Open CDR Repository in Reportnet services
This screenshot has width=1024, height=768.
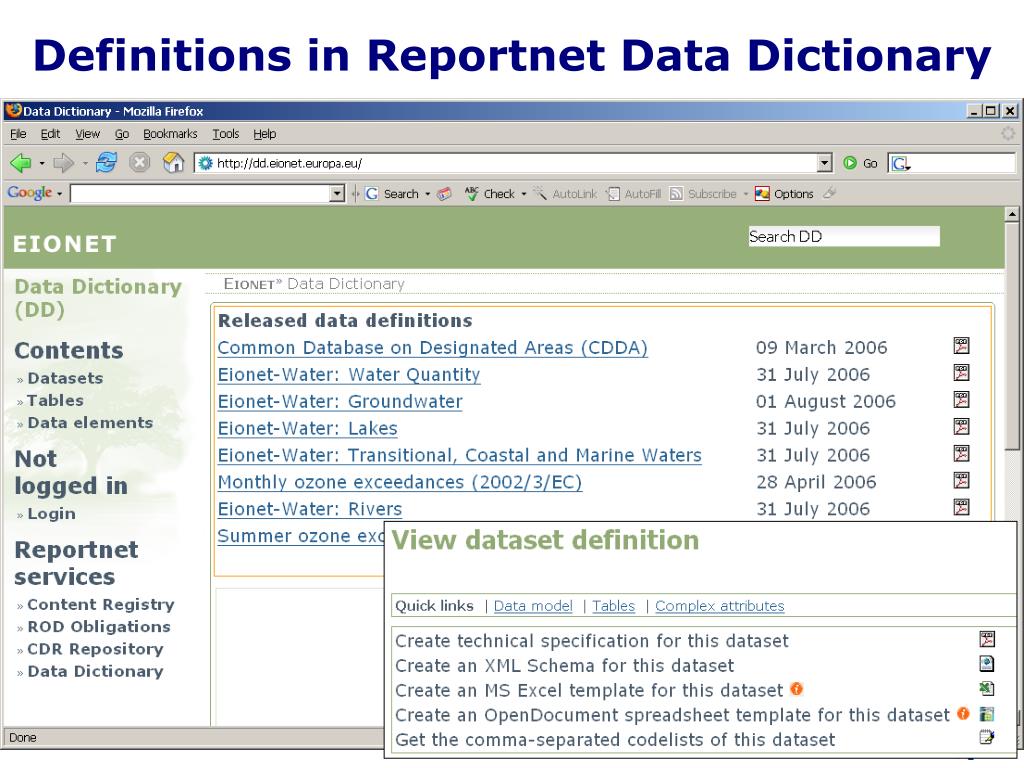point(95,649)
